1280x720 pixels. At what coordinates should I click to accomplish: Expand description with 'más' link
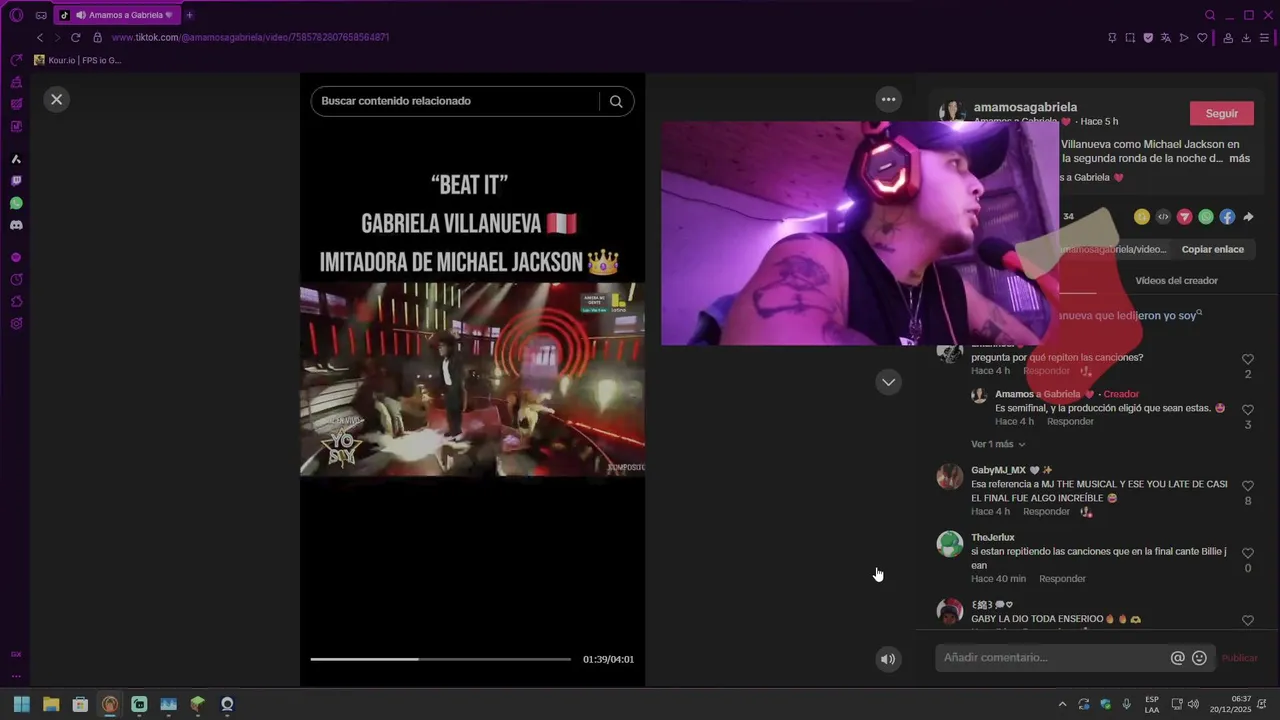click(1239, 158)
